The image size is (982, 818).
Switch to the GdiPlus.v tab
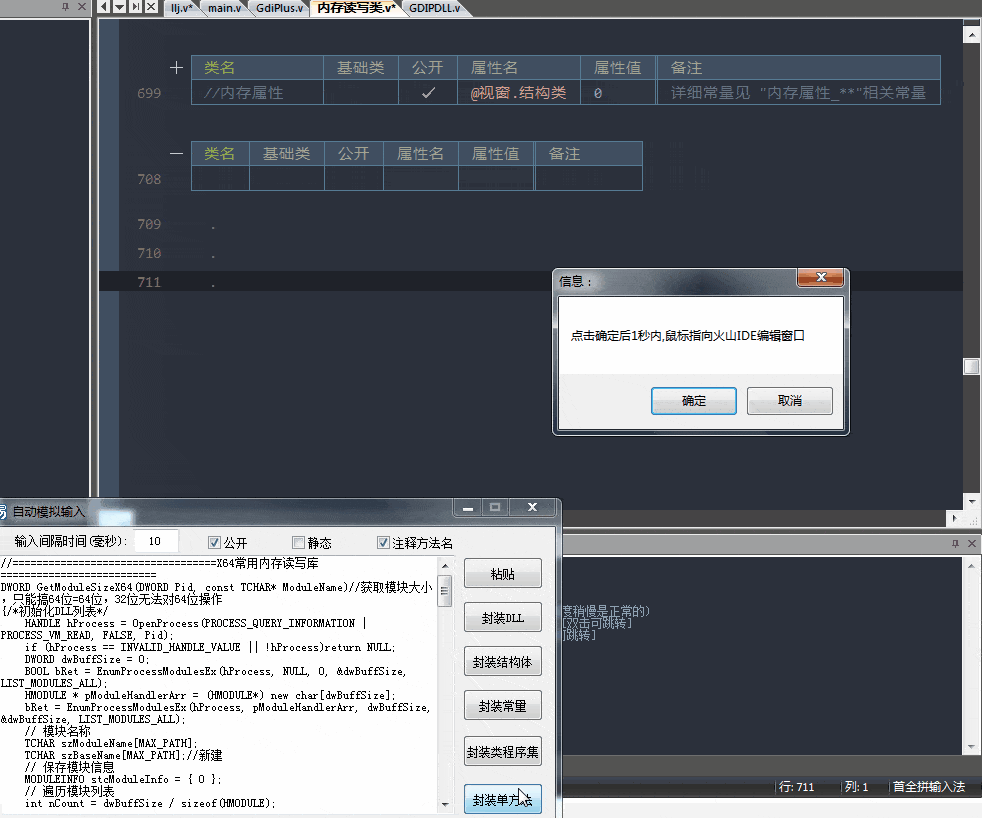(279, 8)
